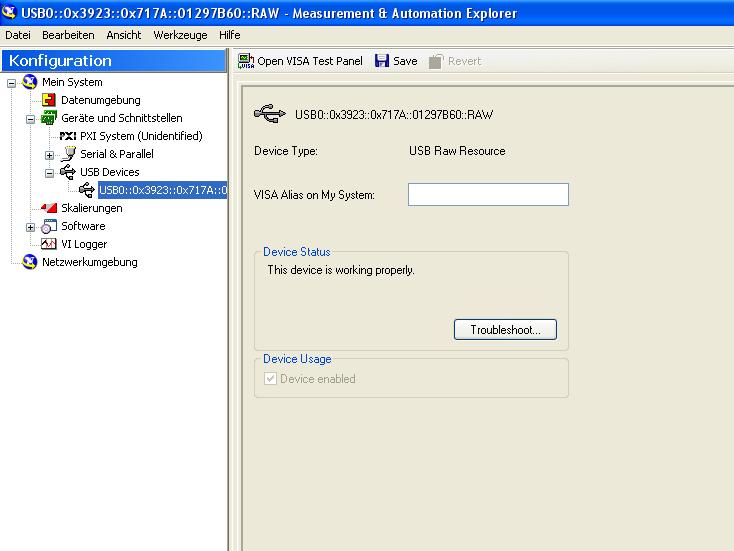Image resolution: width=734 pixels, height=551 pixels.
Task: Select USB0::0x3923::0x717A tree item
Action: (x=162, y=190)
